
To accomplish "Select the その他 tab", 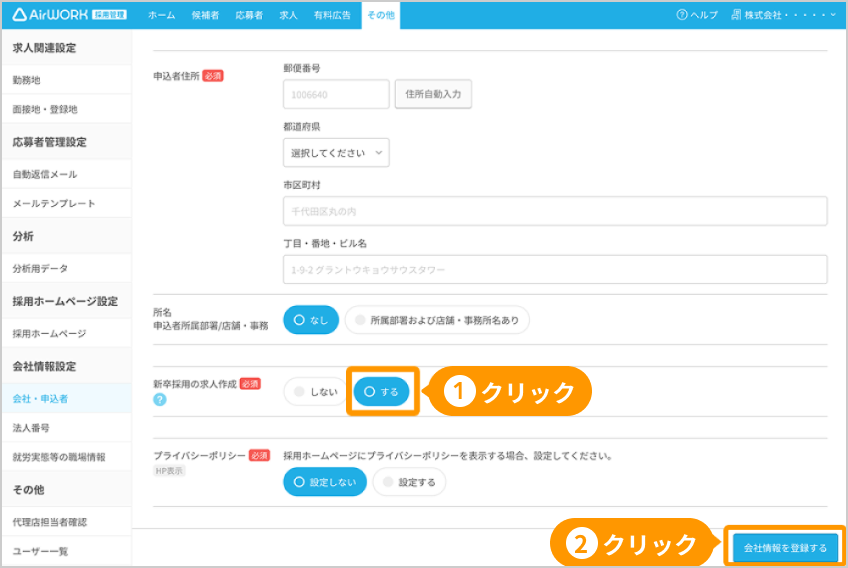I will (x=381, y=15).
